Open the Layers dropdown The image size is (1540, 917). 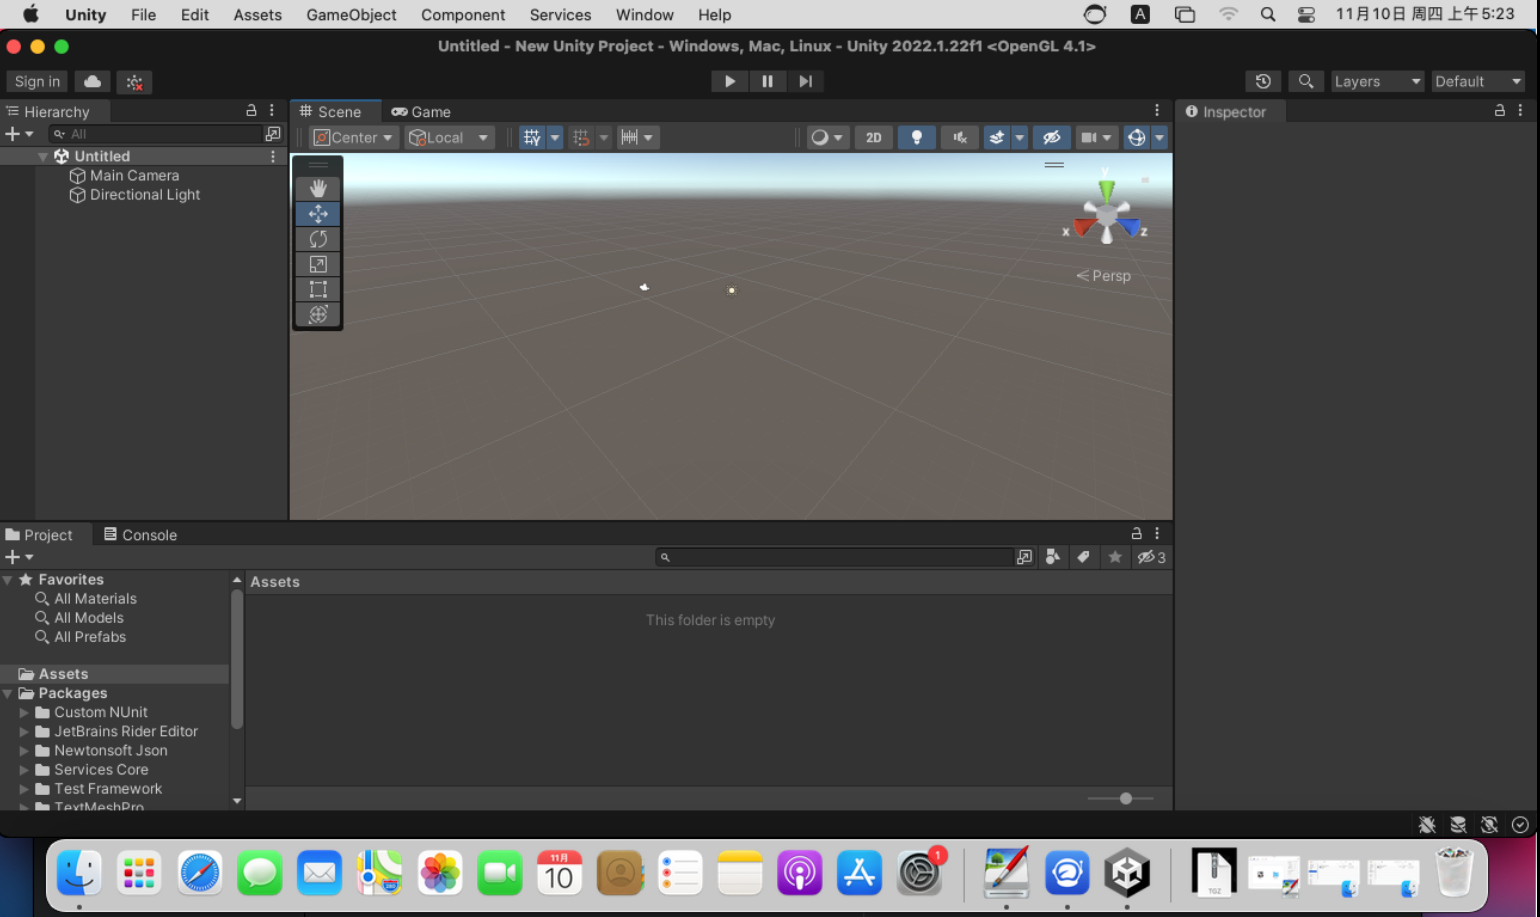coord(1377,81)
